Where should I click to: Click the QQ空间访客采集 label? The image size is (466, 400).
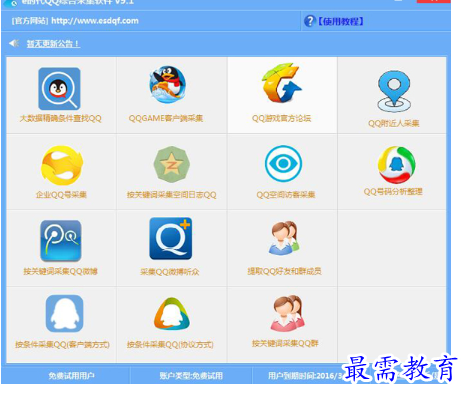[x=286, y=195]
